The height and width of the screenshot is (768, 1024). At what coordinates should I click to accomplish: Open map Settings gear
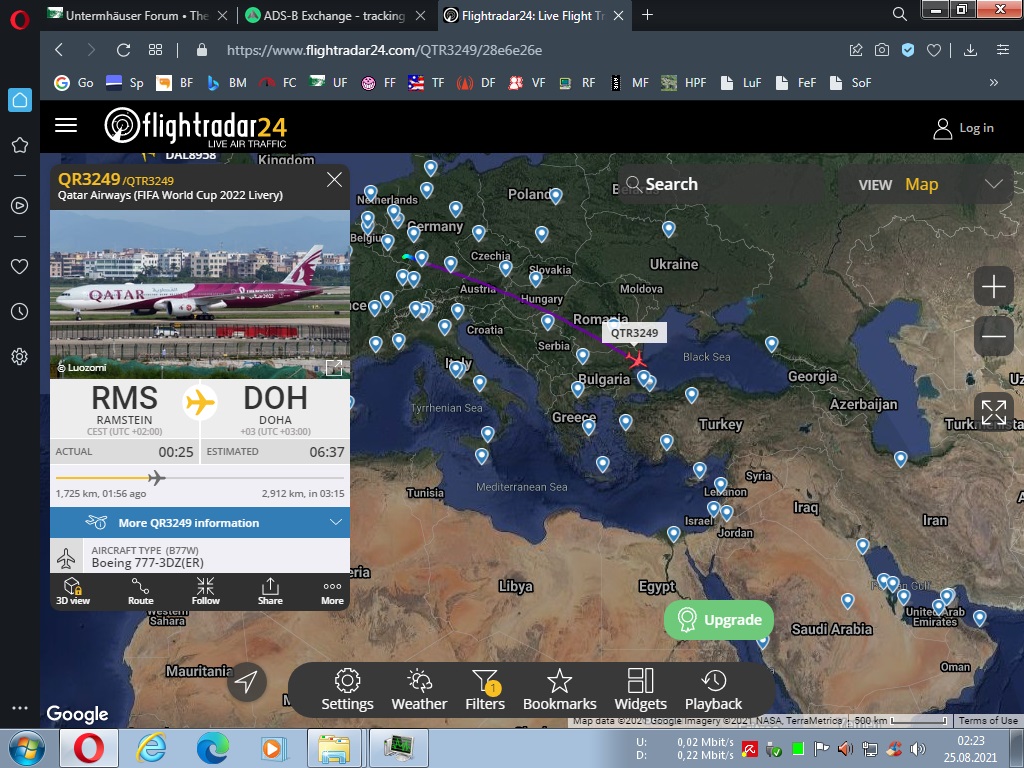347,691
